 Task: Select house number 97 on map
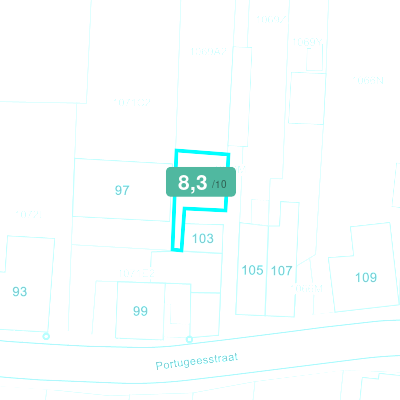pyautogui.click(x=122, y=190)
